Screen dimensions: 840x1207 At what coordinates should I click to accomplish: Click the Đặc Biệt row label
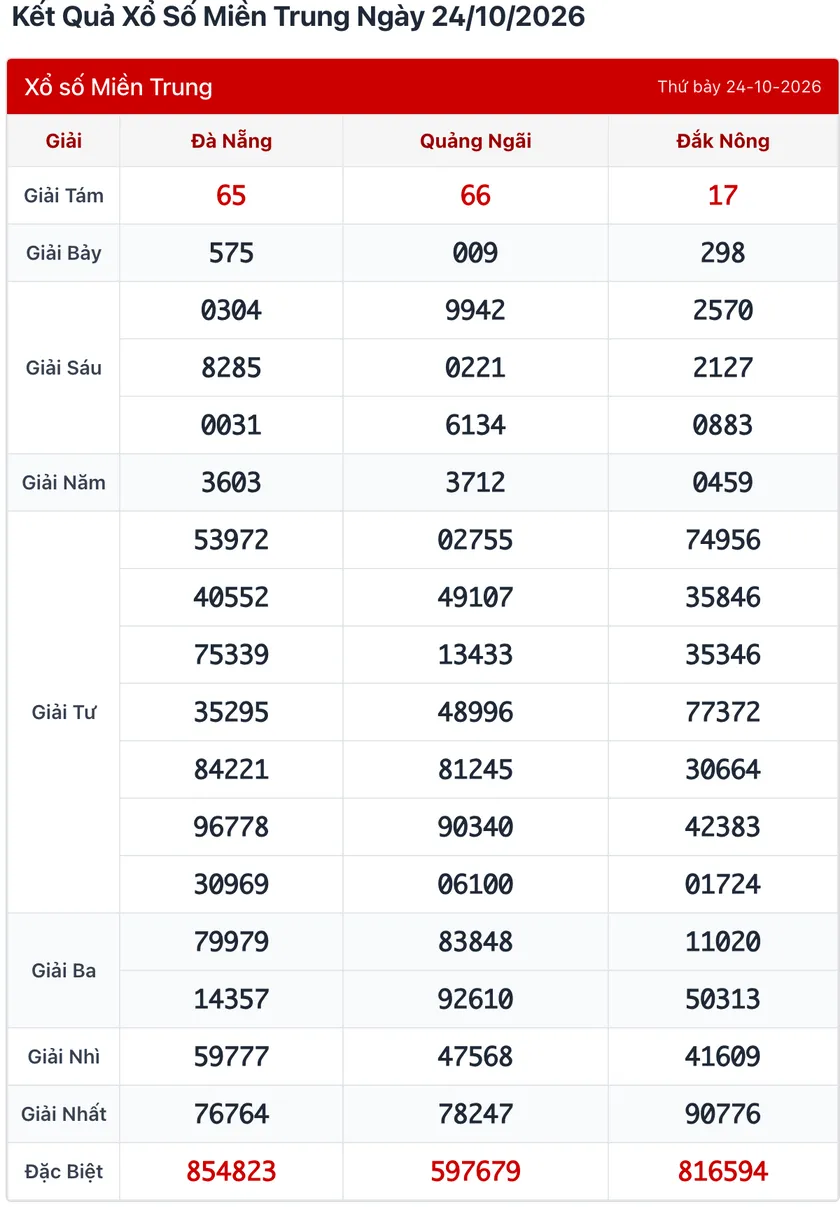pyautogui.click(x=64, y=1171)
